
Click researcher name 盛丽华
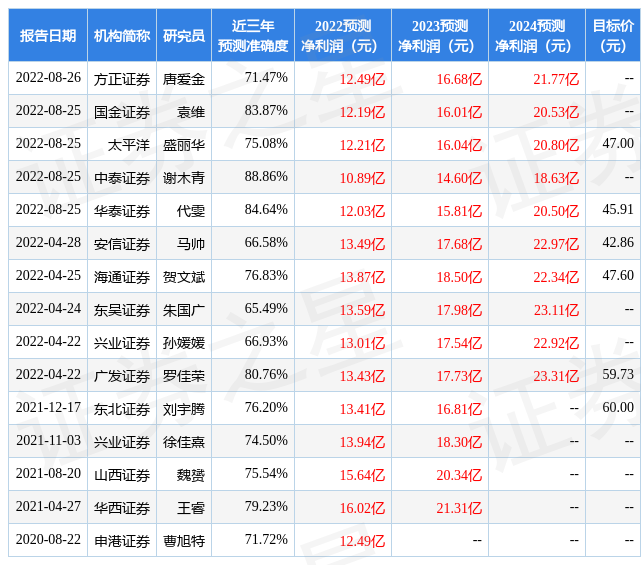coord(184,145)
